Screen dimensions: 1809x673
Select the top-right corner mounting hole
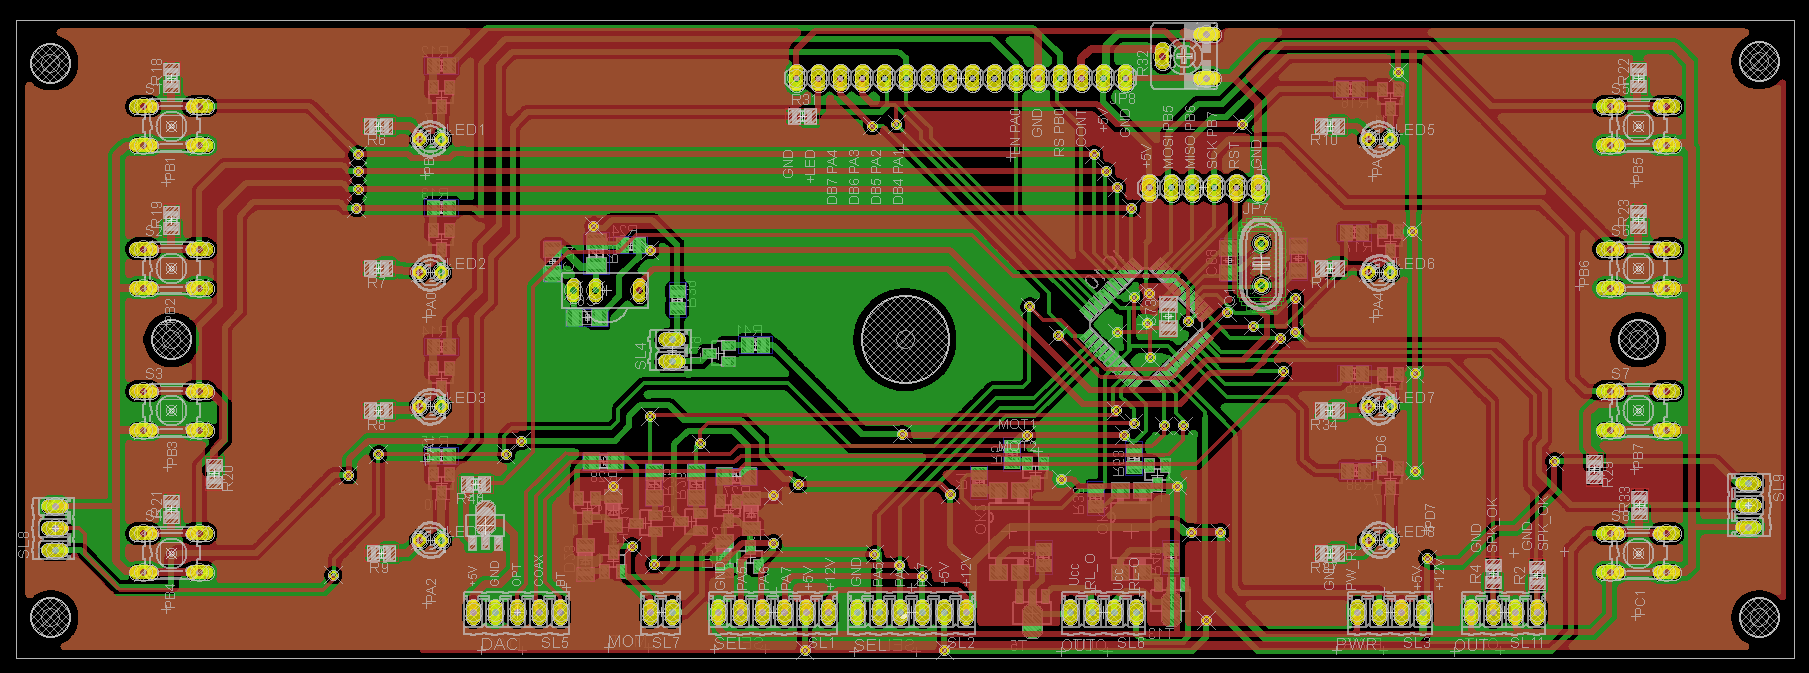pos(1759,62)
